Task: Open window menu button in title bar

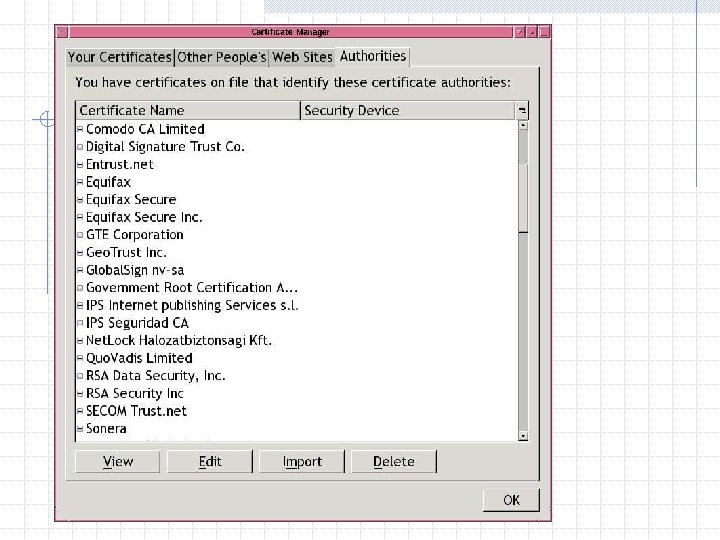Action: [62, 32]
